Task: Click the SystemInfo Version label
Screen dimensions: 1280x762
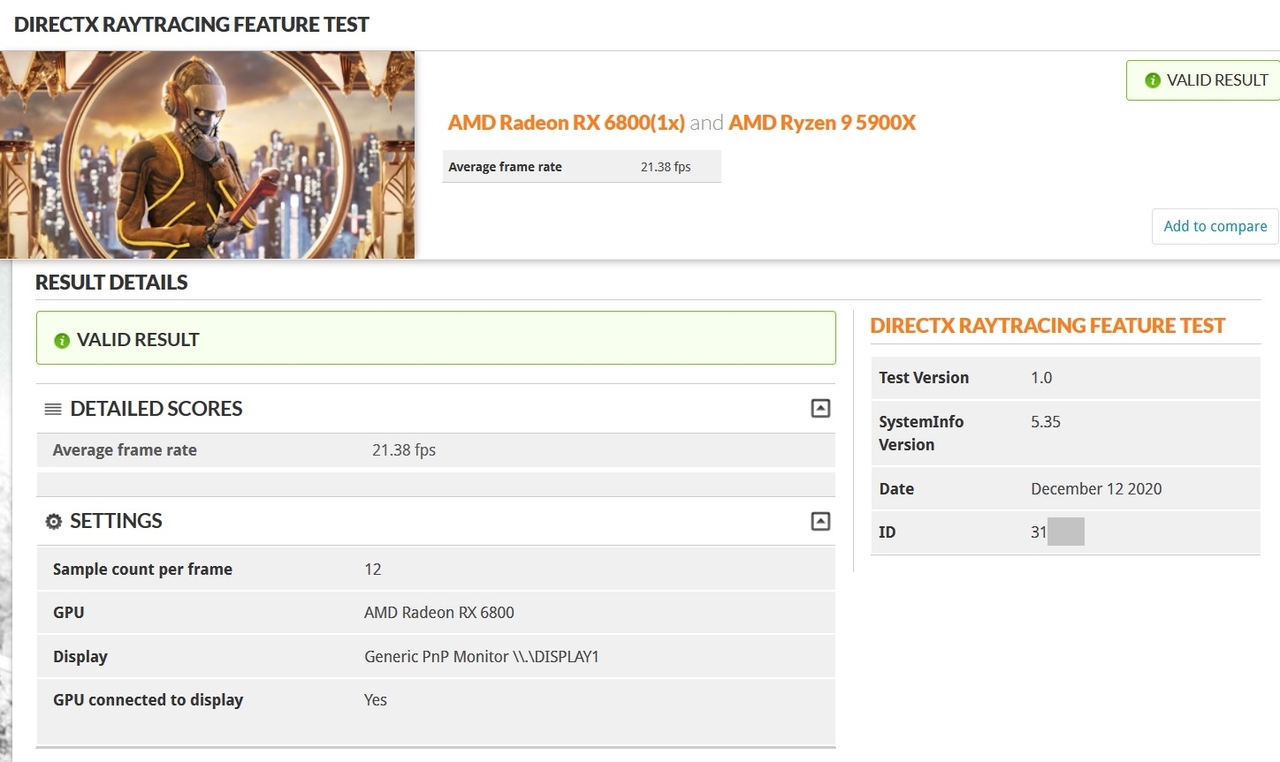Action: (921, 433)
